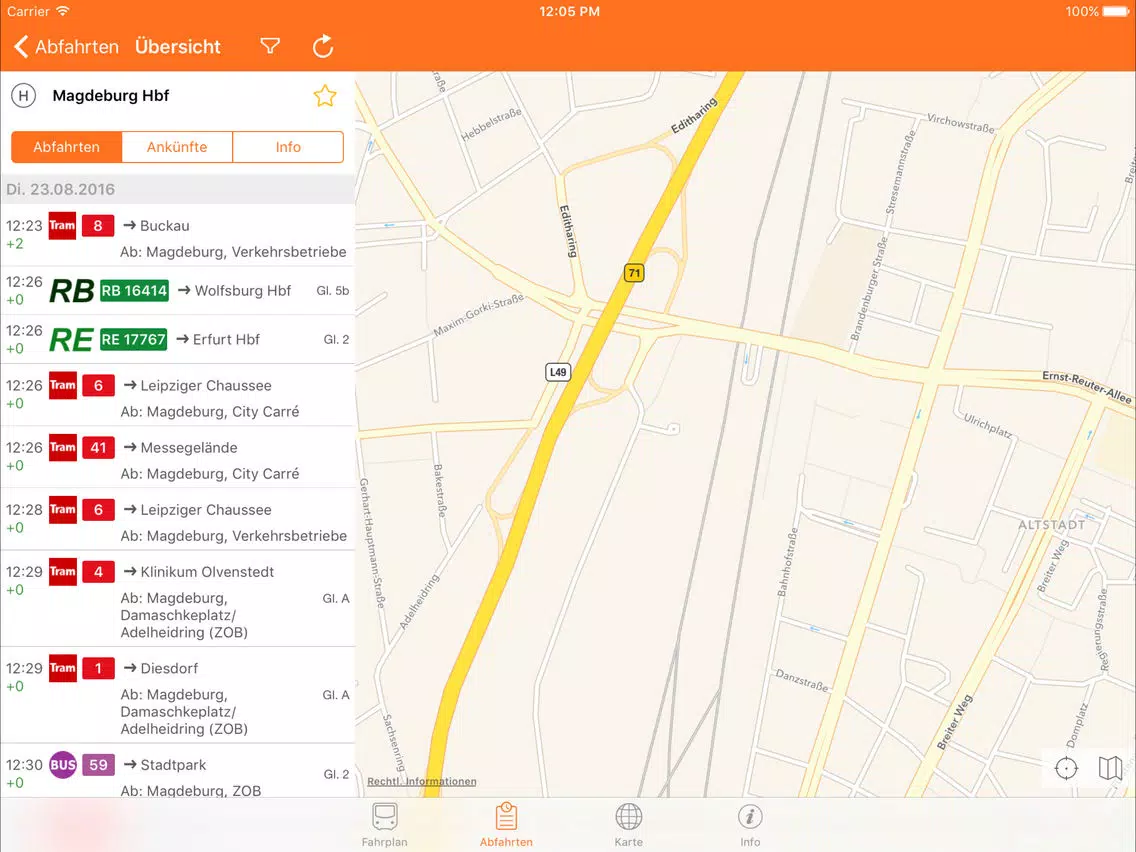The image size is (1136, 852).
Task: Switch to the Info segment
Action: tap(288, 147)
